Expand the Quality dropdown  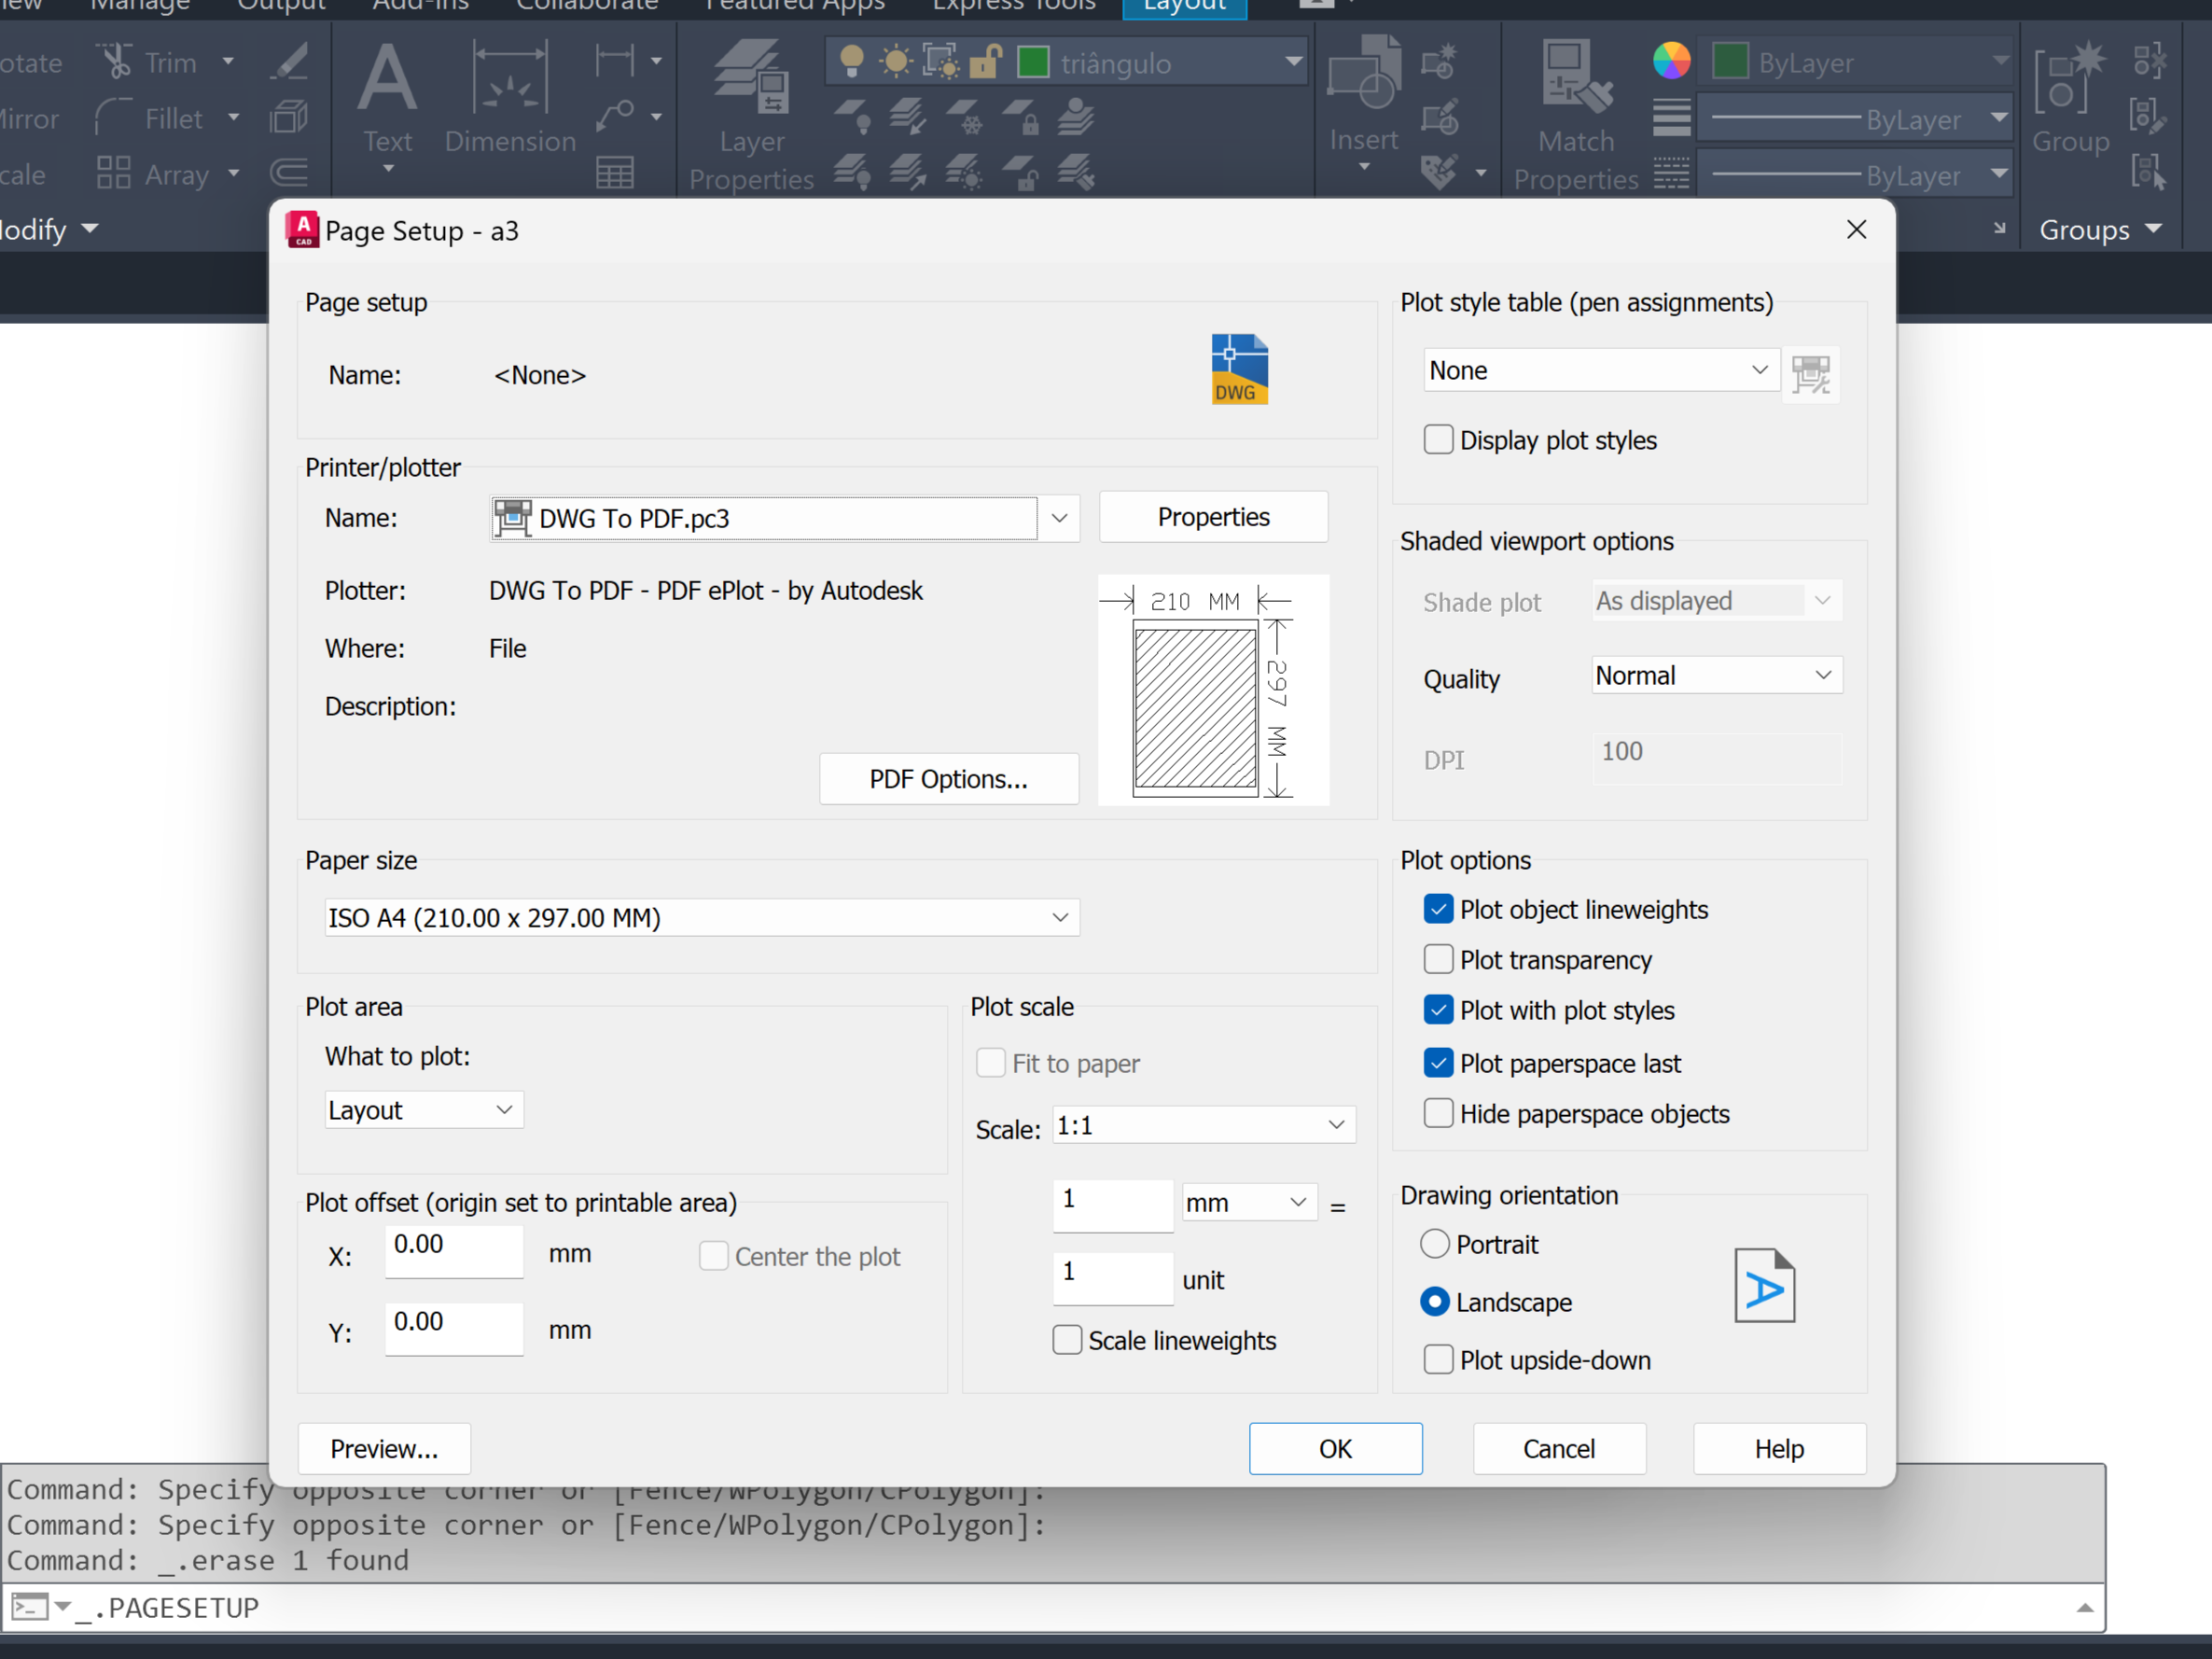tap(1822, 676)
